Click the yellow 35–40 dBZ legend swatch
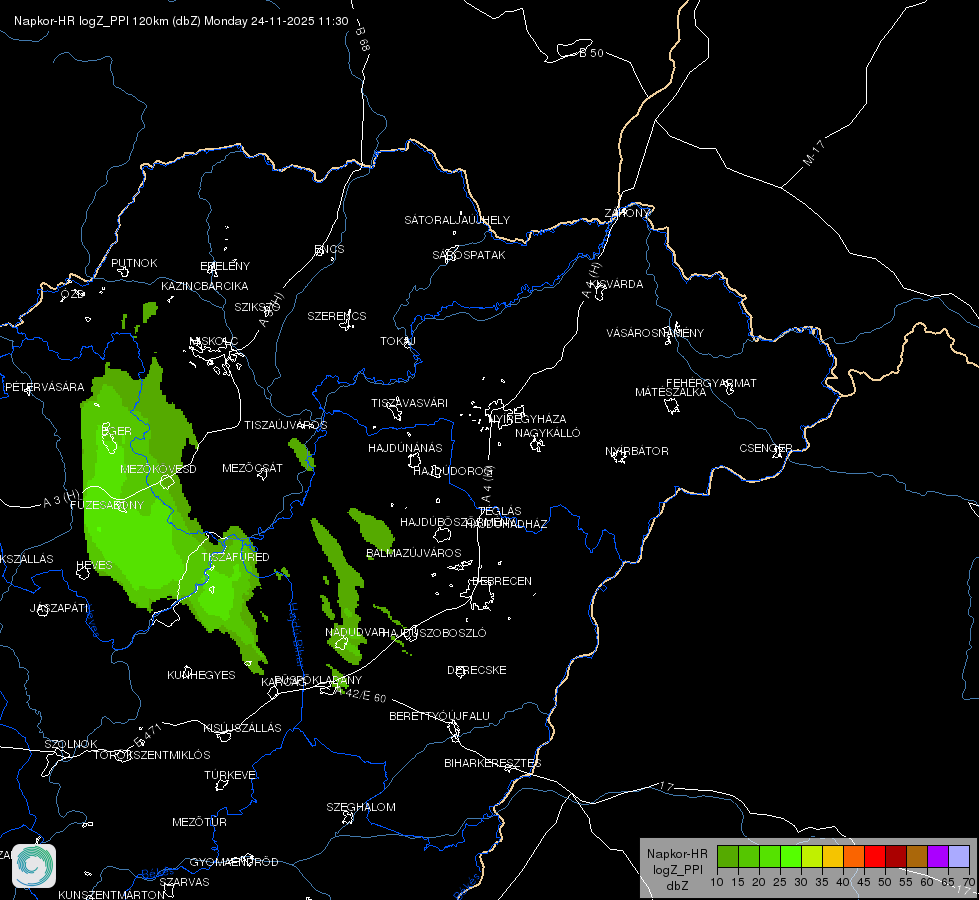979x900 pixels. click(833, 857)
